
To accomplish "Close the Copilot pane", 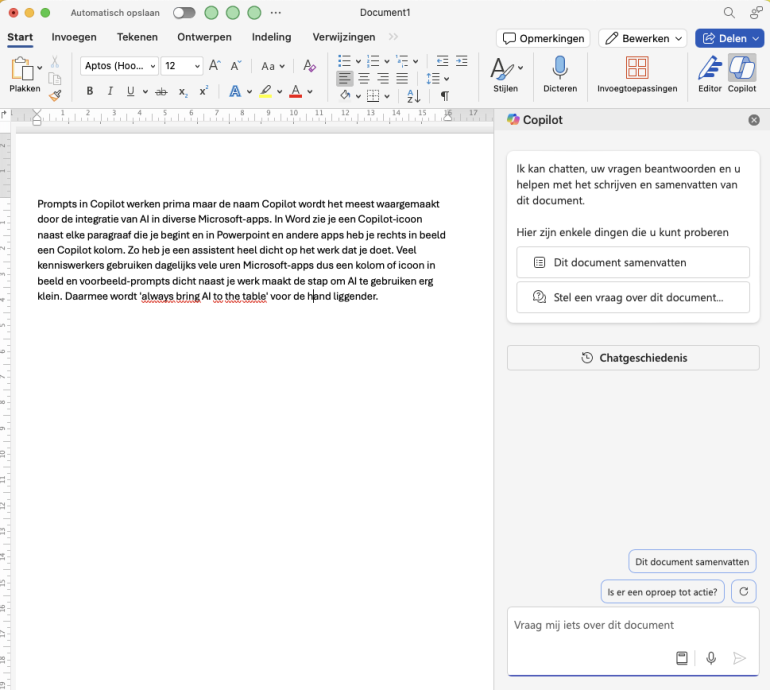I will (754, 120).
